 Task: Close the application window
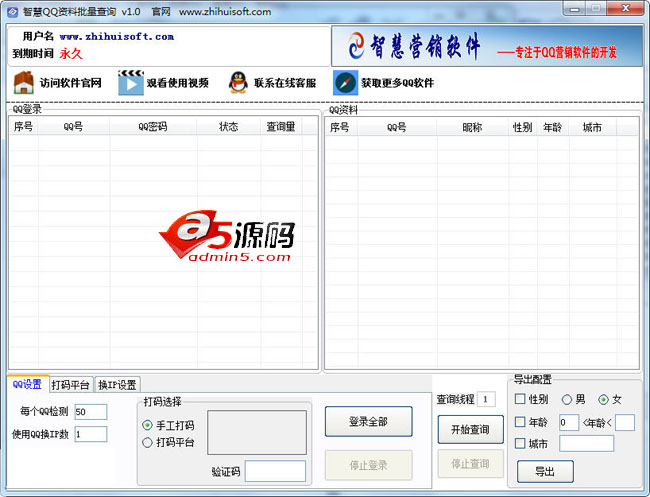tap(626, 9)
